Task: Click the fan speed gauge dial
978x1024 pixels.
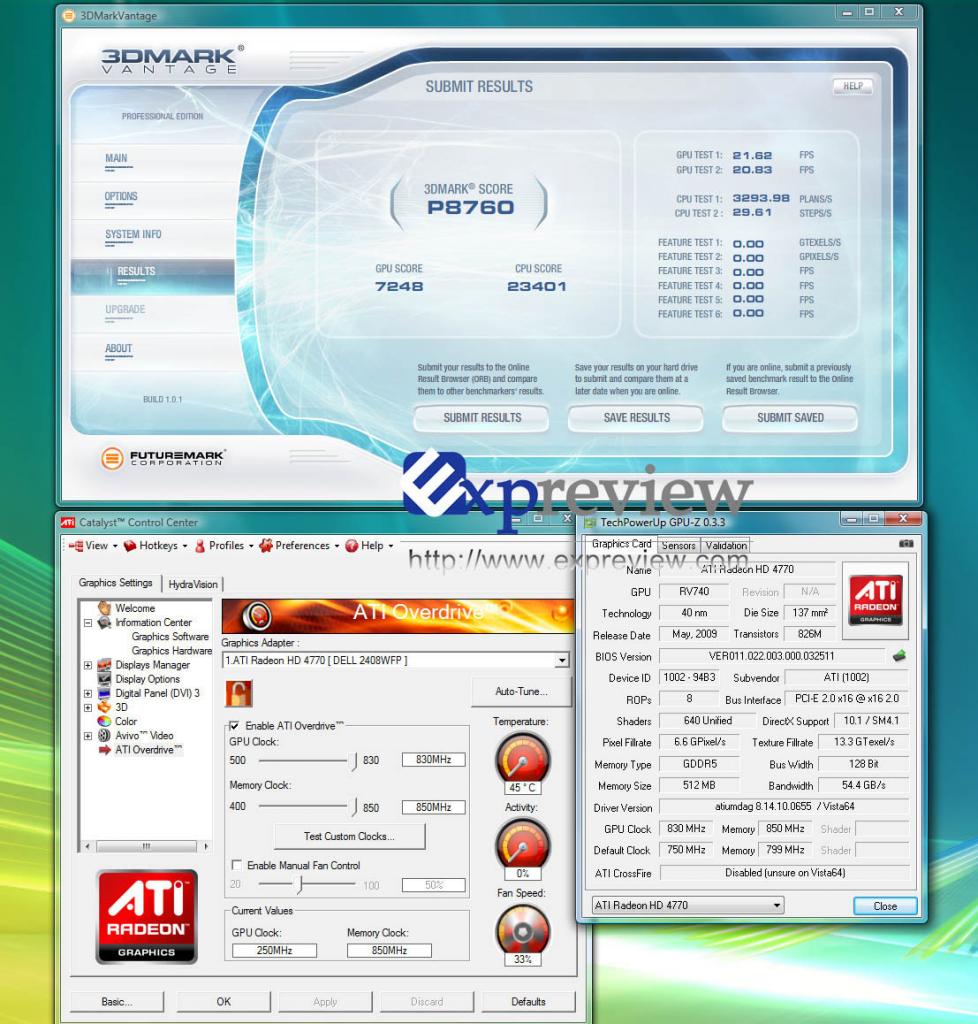Action: click(522, 929)
